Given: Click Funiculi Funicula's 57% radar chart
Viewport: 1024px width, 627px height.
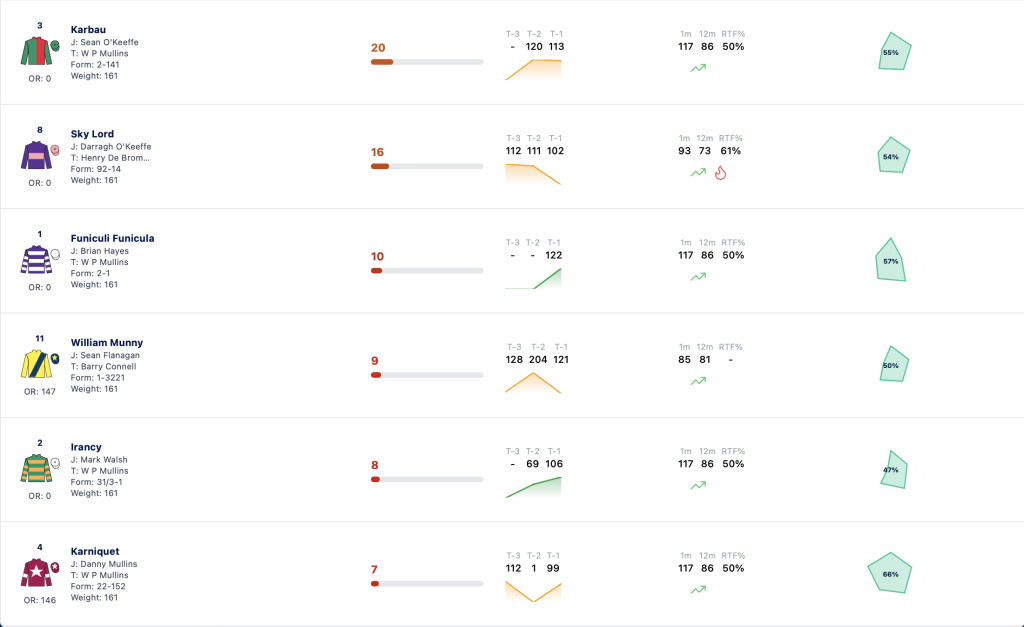Looking at the screenshot, I should (x=891, y=260).
